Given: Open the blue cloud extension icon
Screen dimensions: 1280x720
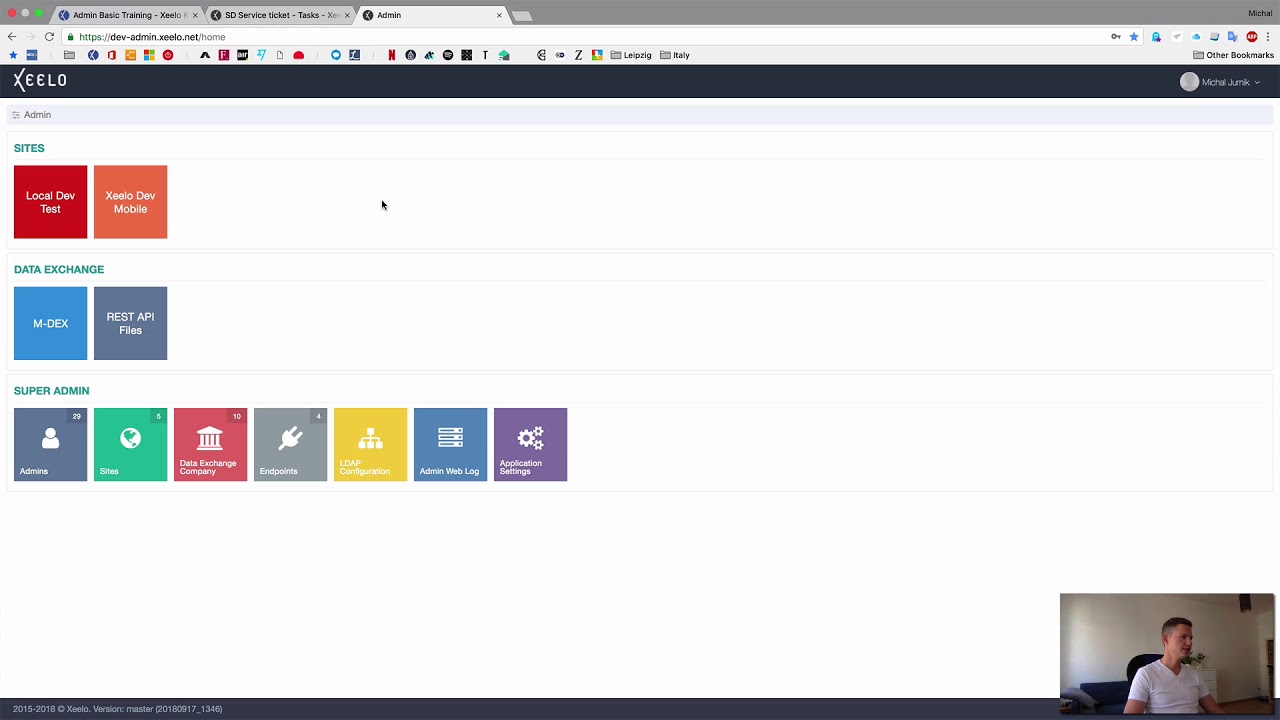Looking at the screenshot, I should (x=1196, y=37).
